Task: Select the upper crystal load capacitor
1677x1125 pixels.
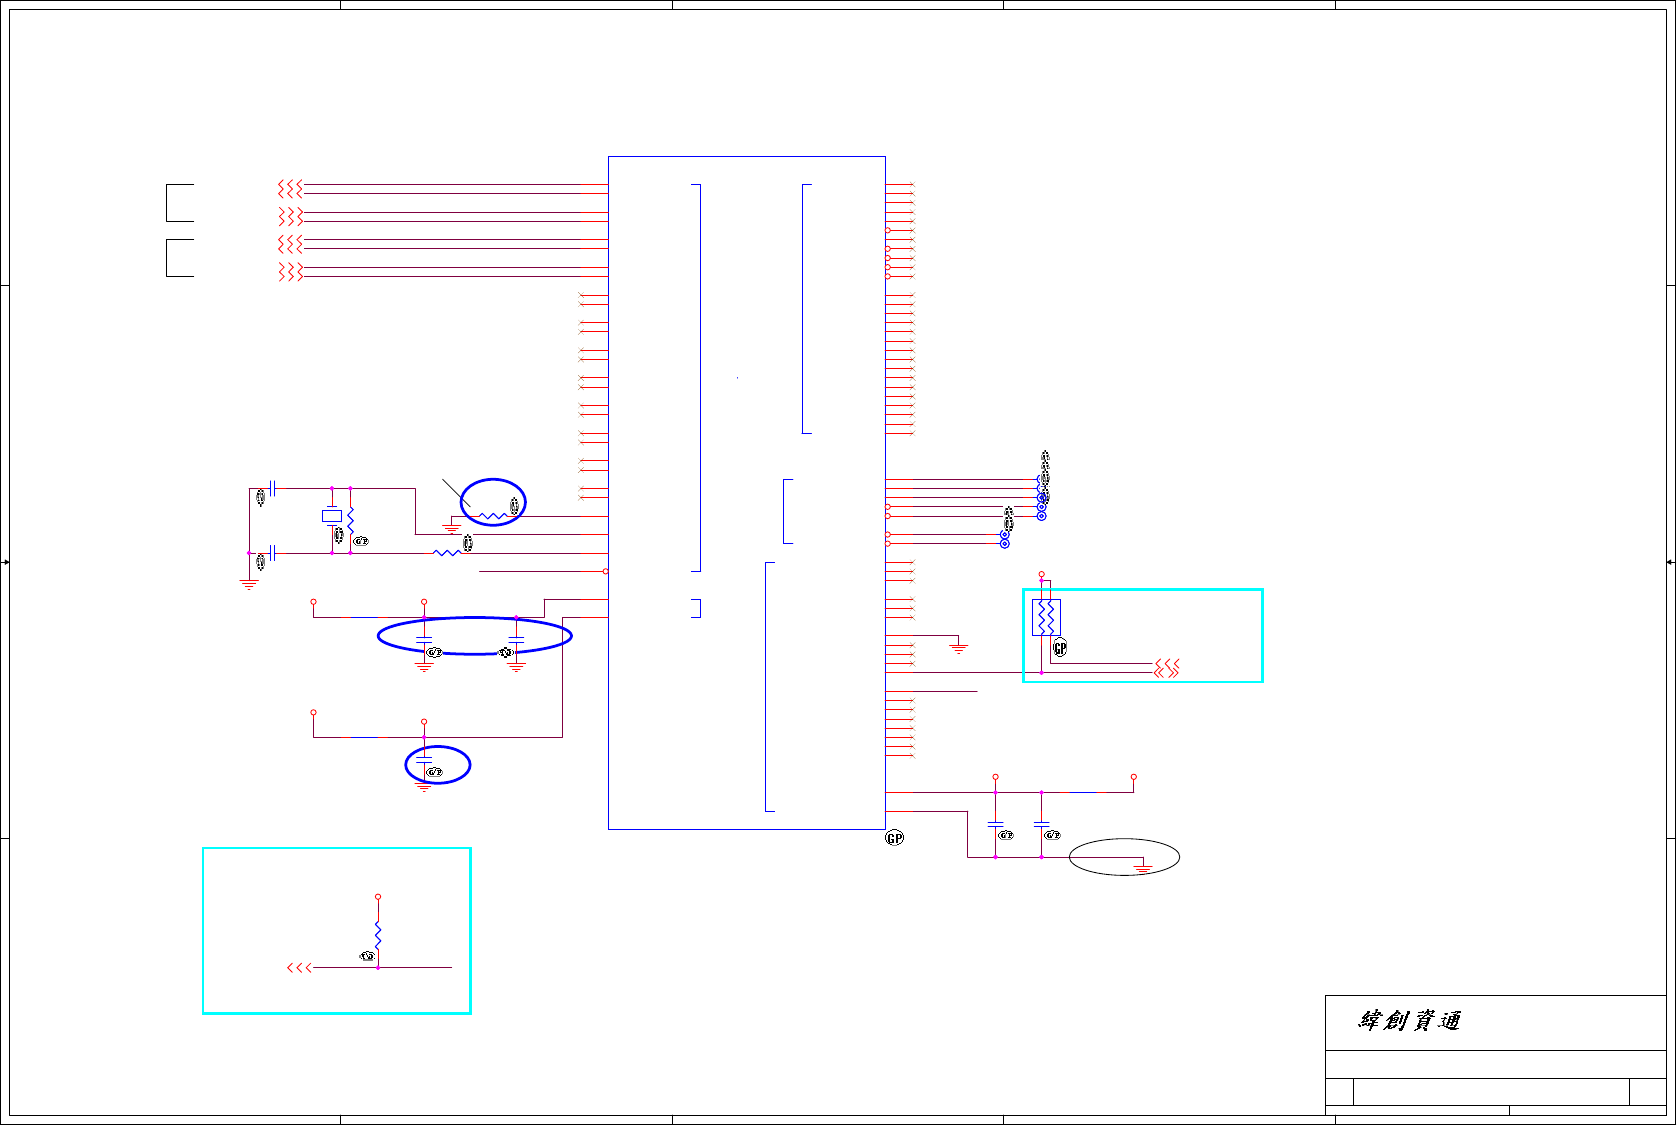Action: [272, 488]
